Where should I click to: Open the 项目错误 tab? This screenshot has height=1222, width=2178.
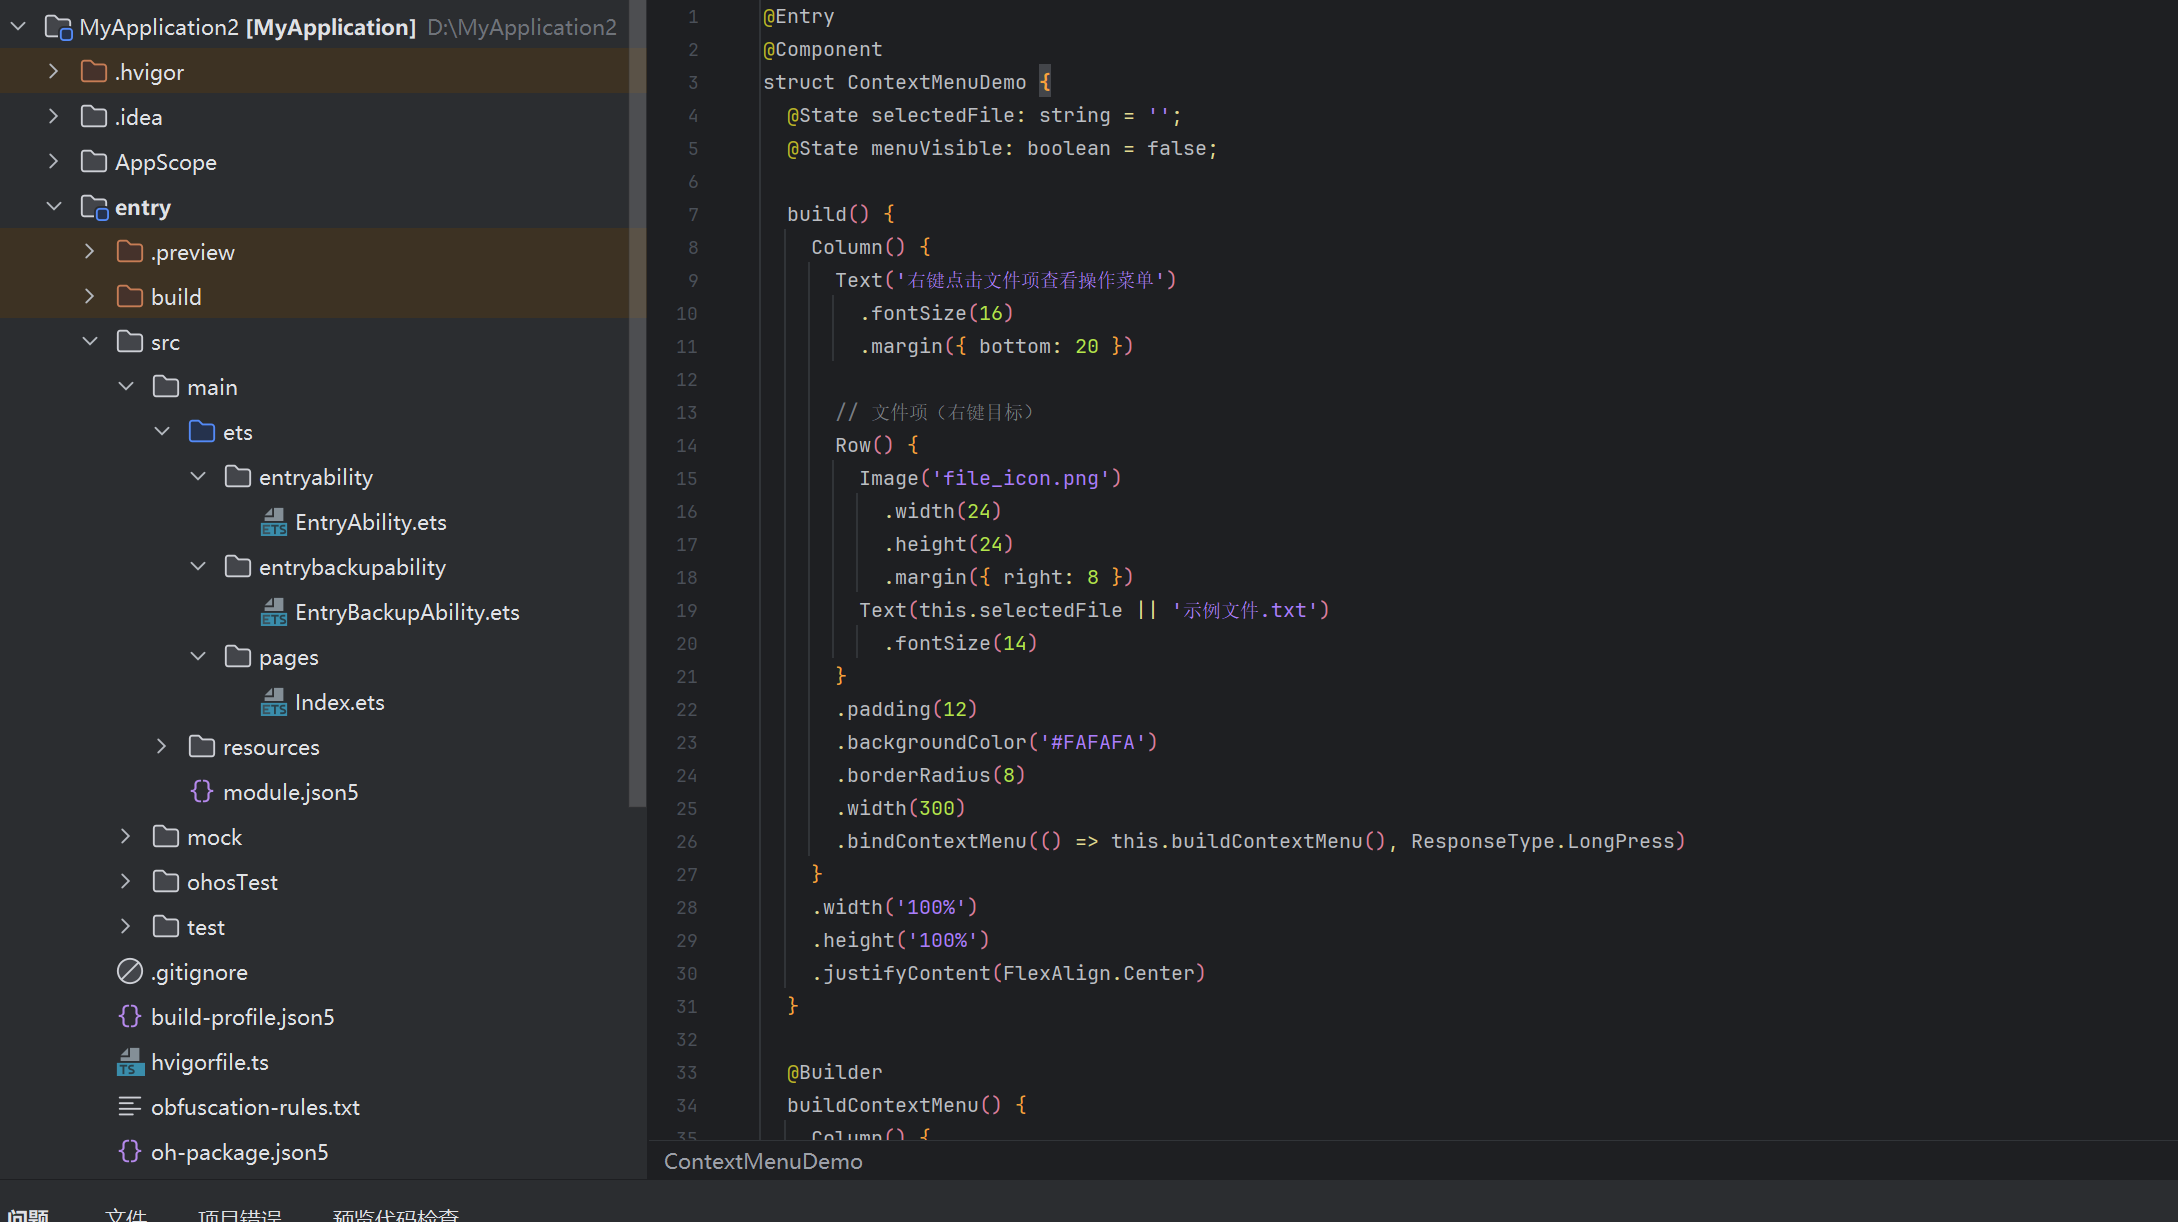[x=240, y=1214]
